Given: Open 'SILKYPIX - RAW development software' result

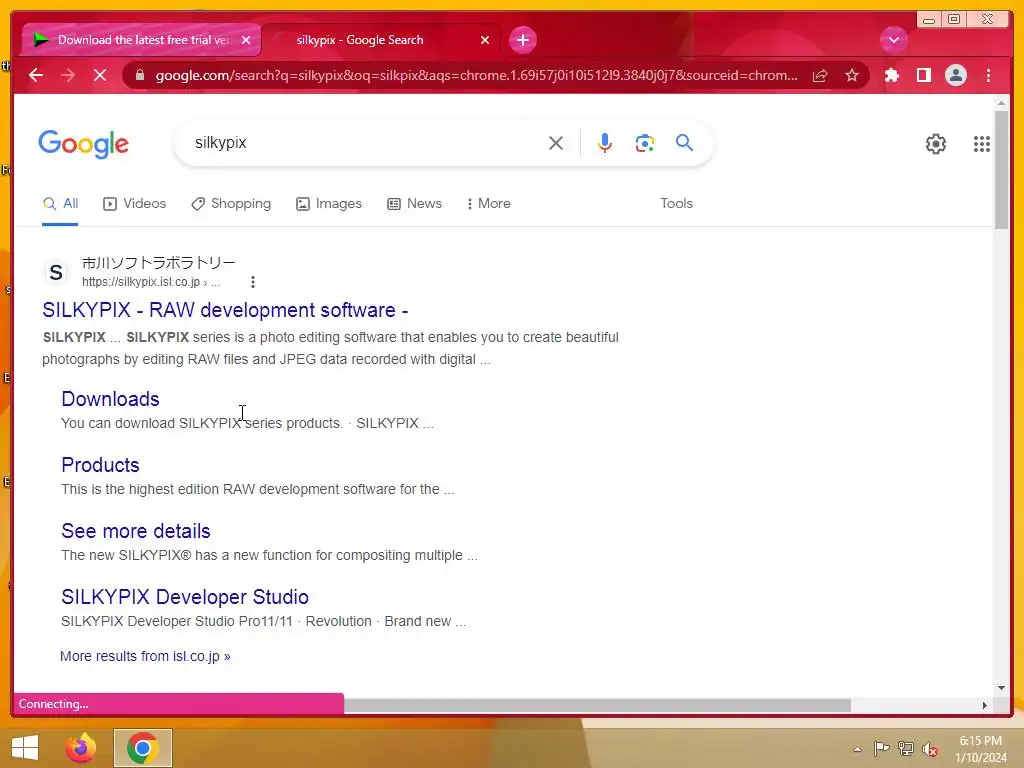Looking at the screenshot, I should pos(225,310).
